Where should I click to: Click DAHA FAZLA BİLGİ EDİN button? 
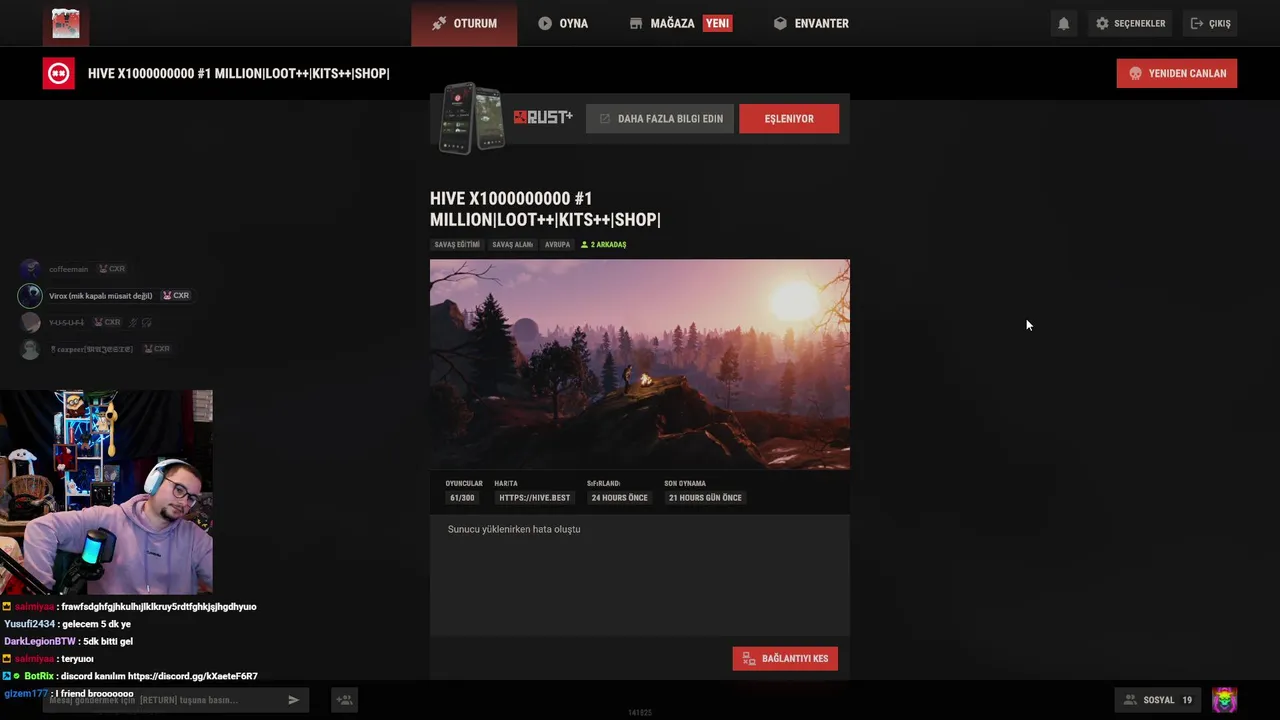[x=660, y=118]
